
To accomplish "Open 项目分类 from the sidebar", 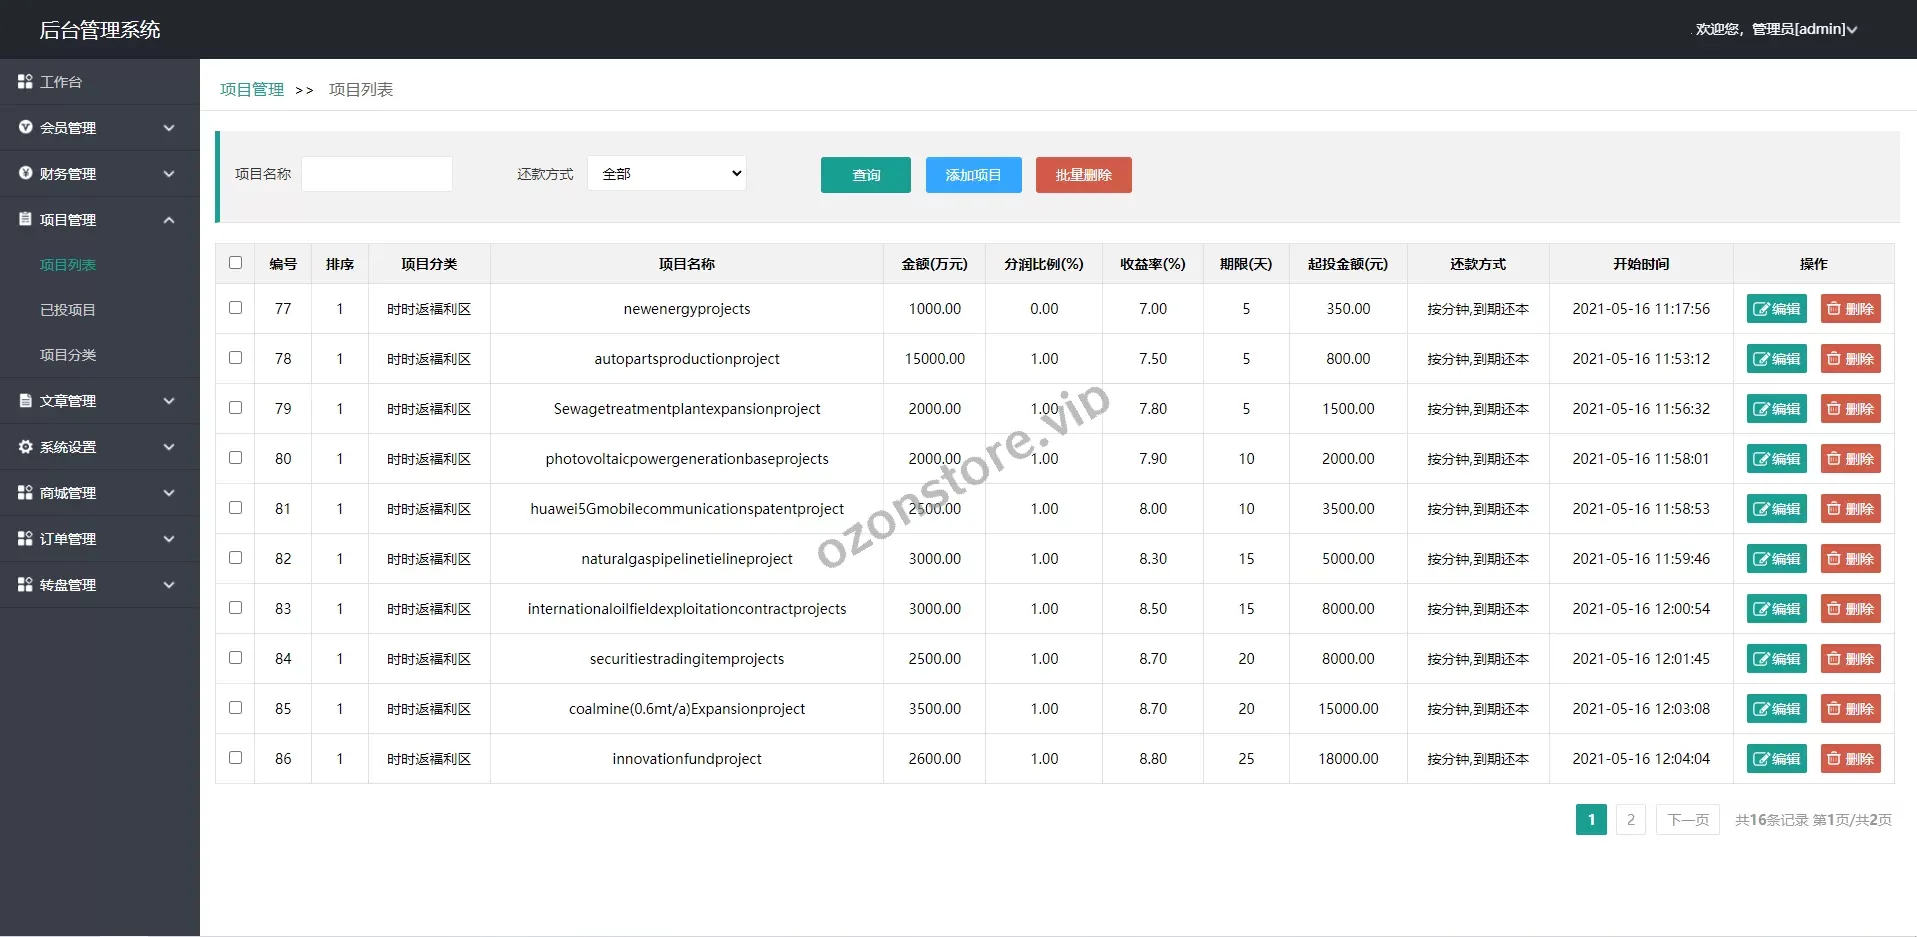I will click(x=67, y=355).
